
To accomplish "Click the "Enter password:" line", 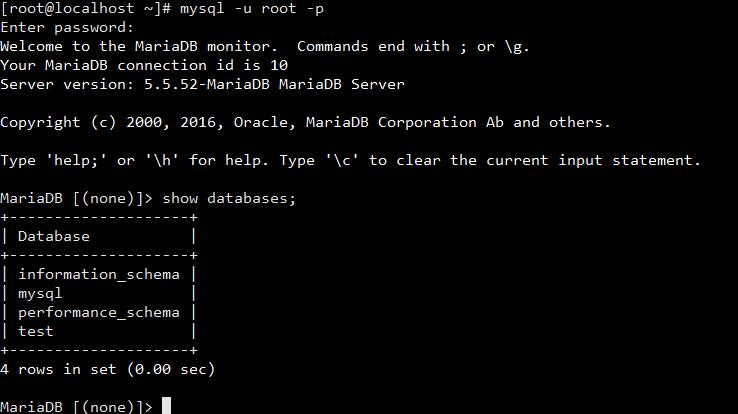I will point(67,27).
